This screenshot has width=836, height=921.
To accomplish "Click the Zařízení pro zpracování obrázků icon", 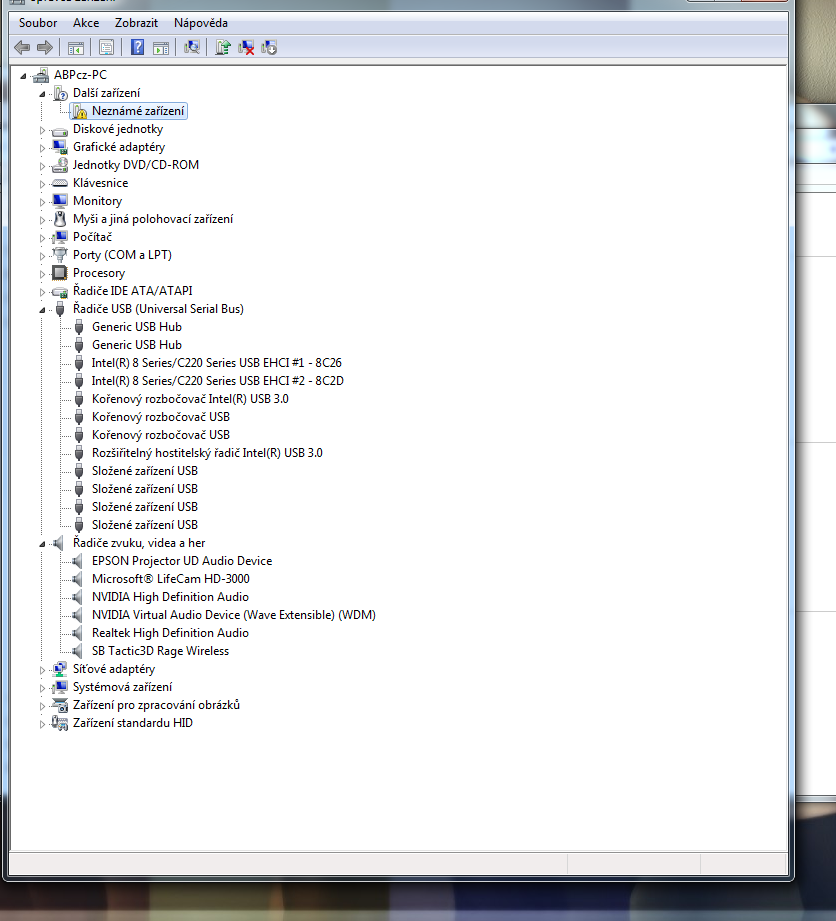I will coord(59,705).
